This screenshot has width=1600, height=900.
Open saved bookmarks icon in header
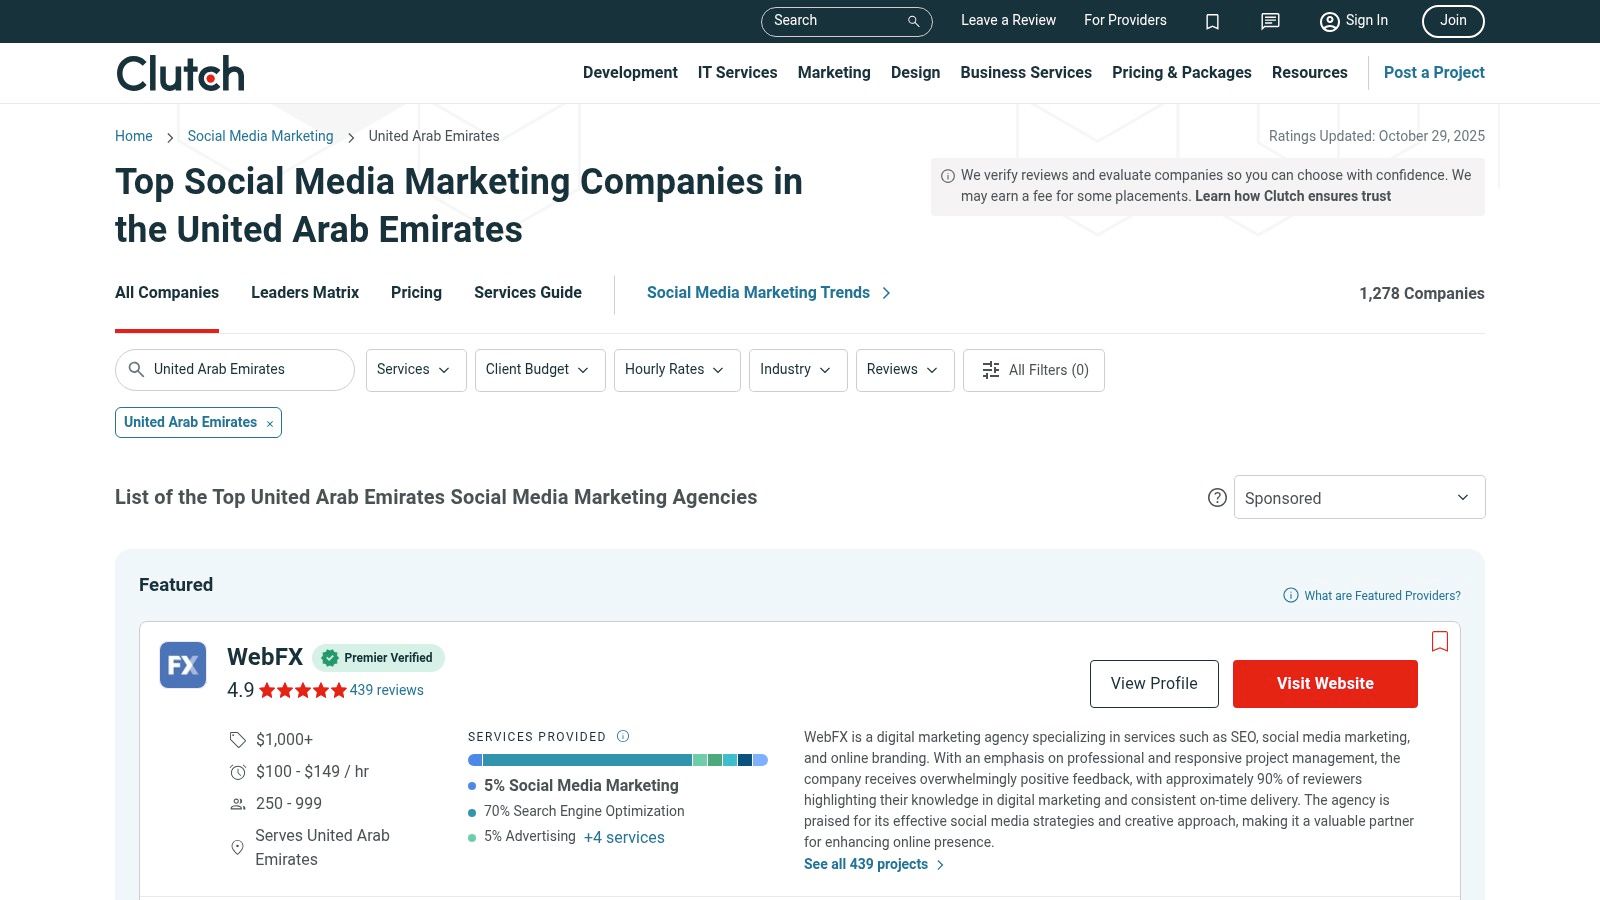click(x=1212, y=21)
